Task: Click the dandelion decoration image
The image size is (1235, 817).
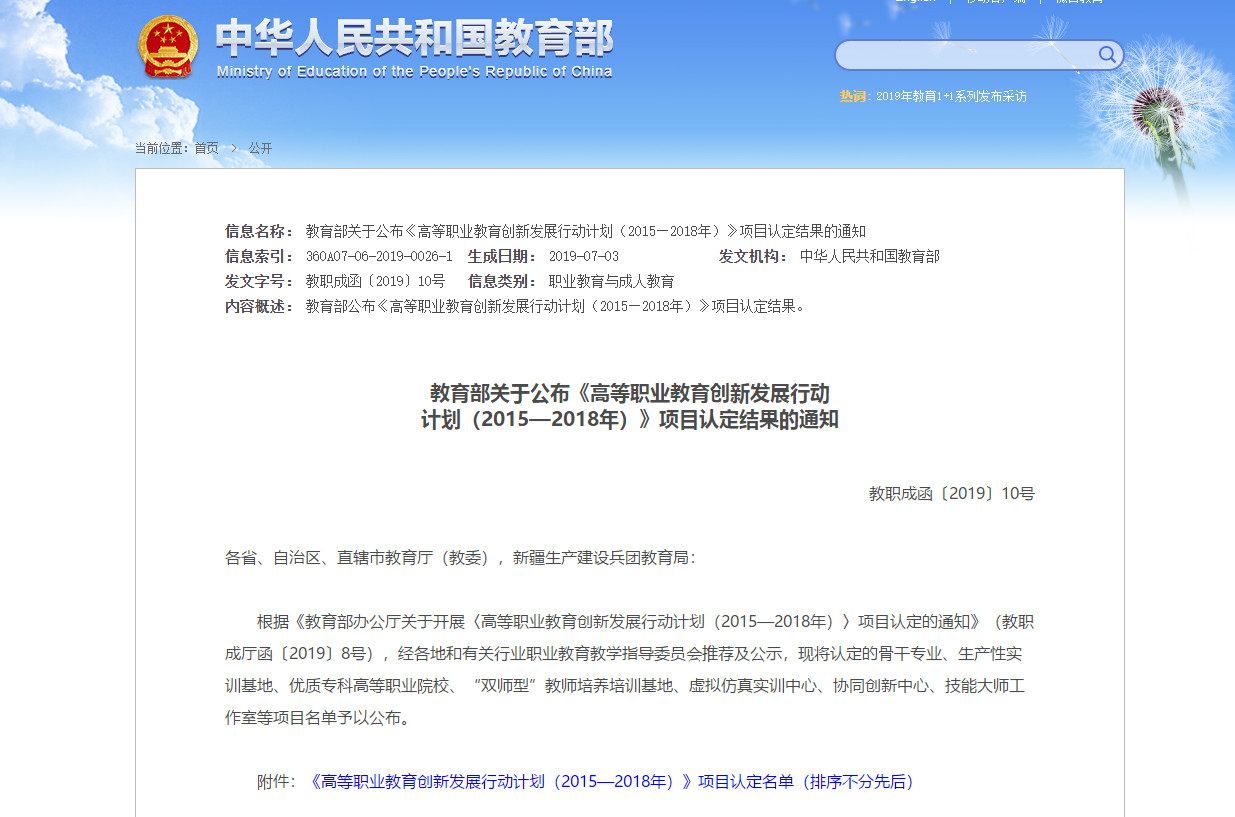Action: pos(1160,120)
